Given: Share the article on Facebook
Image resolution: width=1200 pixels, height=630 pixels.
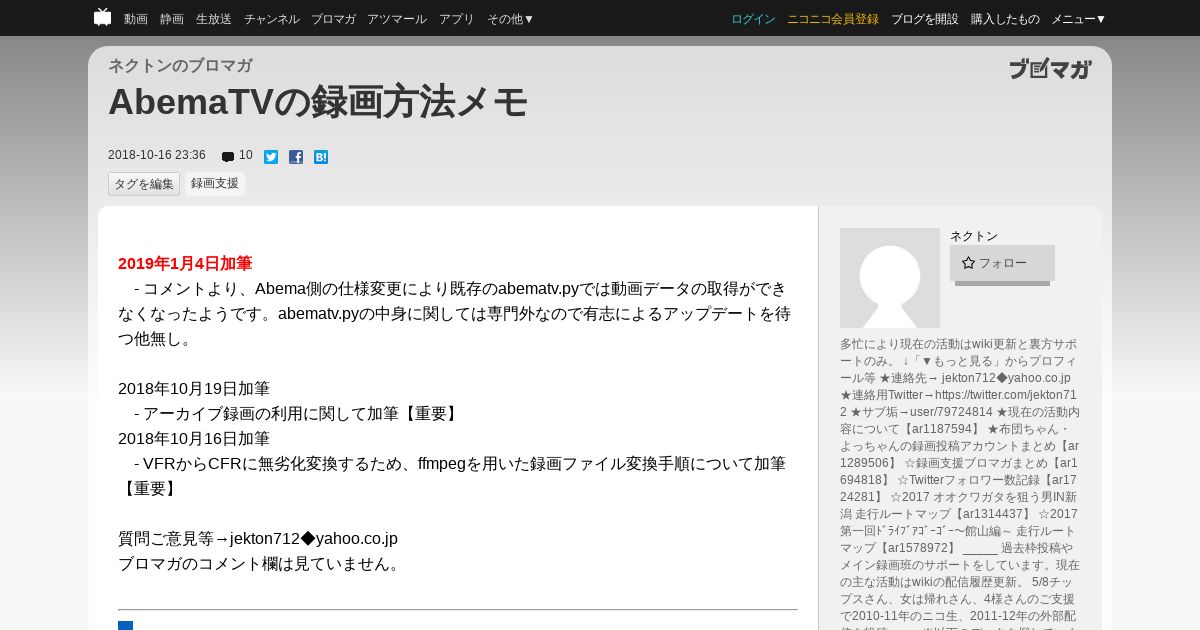Looking at the screenshot, I should pos(296,157).
